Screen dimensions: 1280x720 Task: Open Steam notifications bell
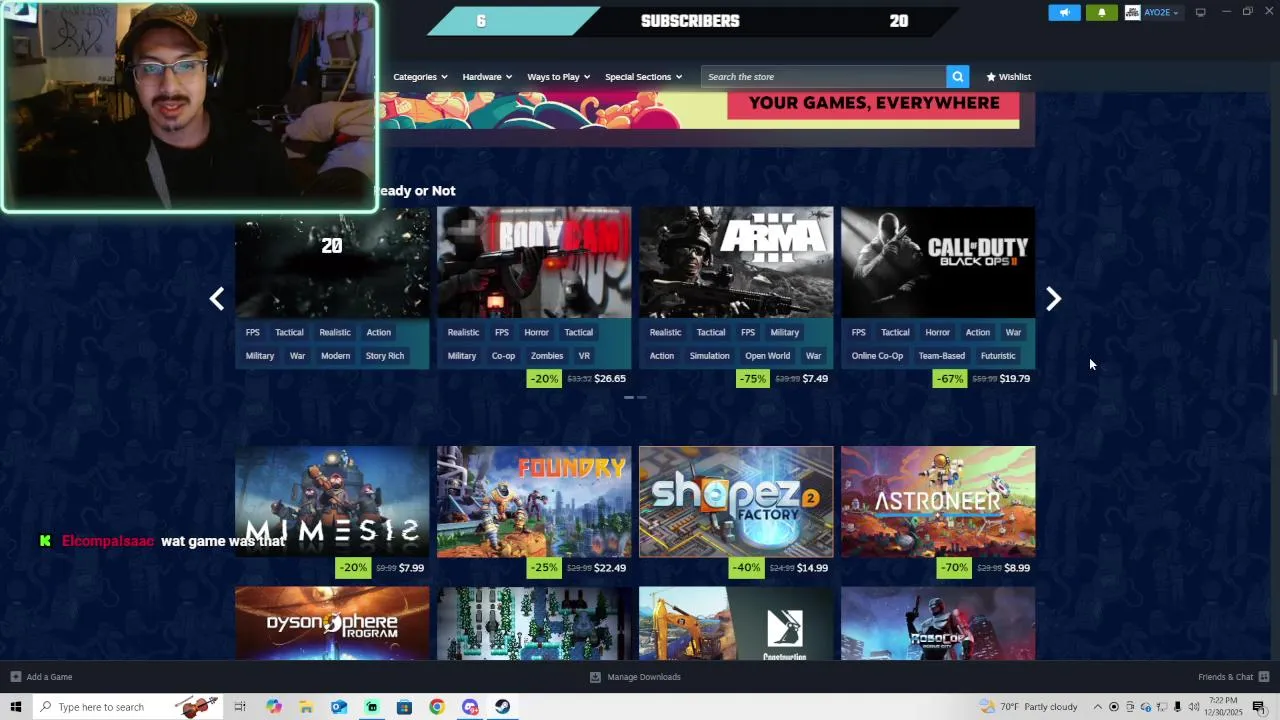(x=1102, y=12)
